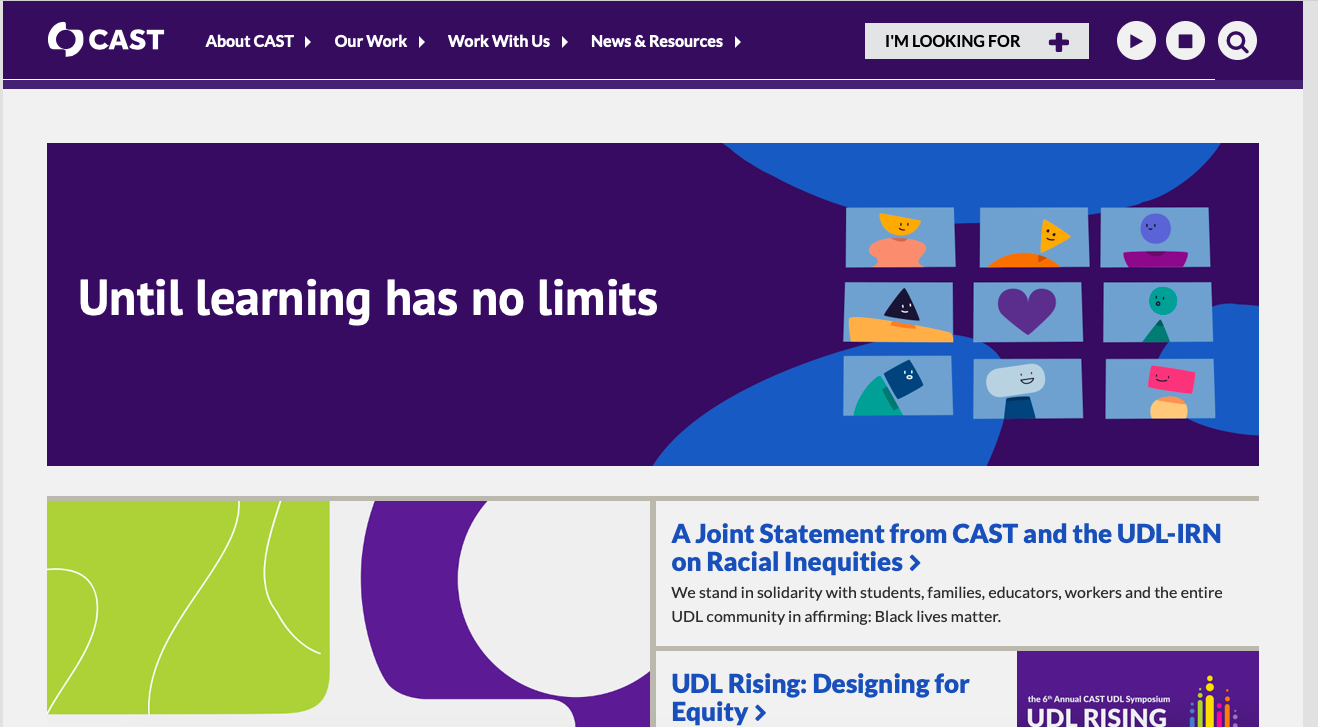The image size is (1318, 727).
Task: Click the pink rectangle character tile
Action: 1160,388
